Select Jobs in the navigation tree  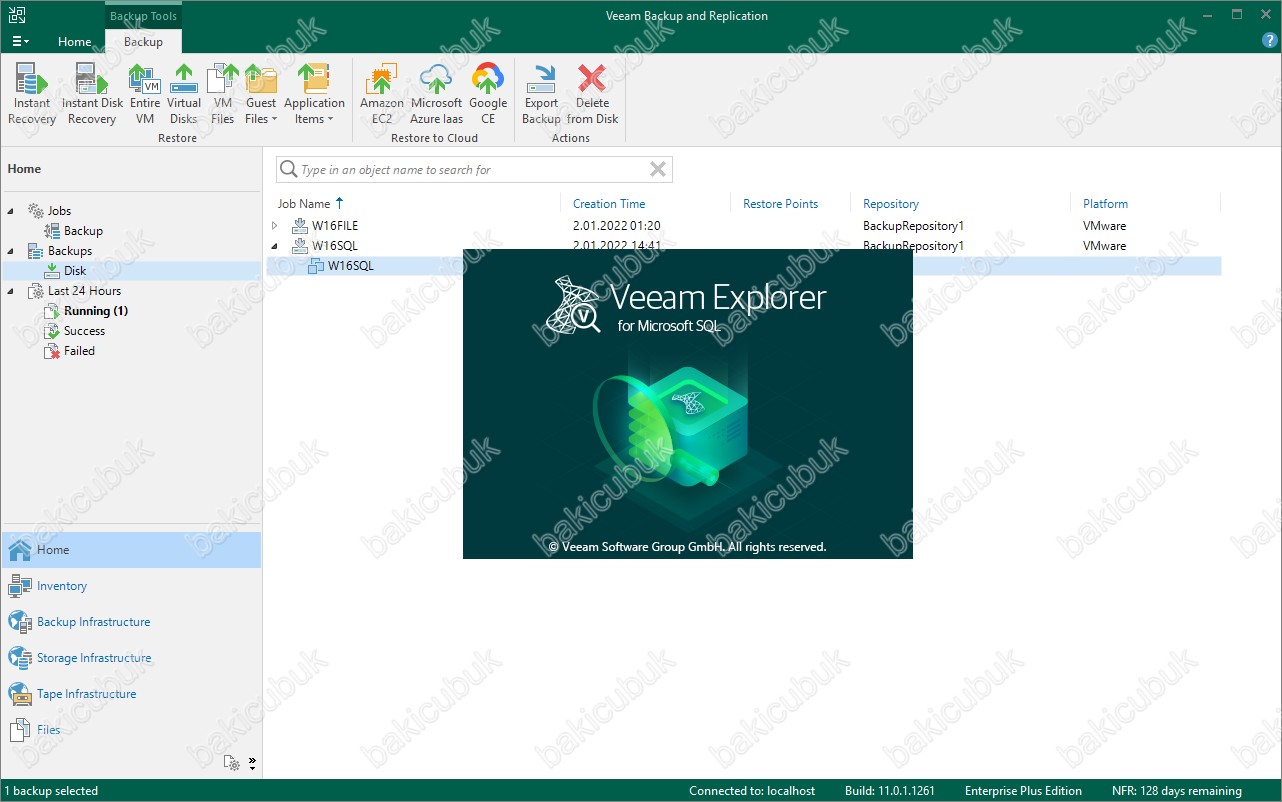click(59, 211)
